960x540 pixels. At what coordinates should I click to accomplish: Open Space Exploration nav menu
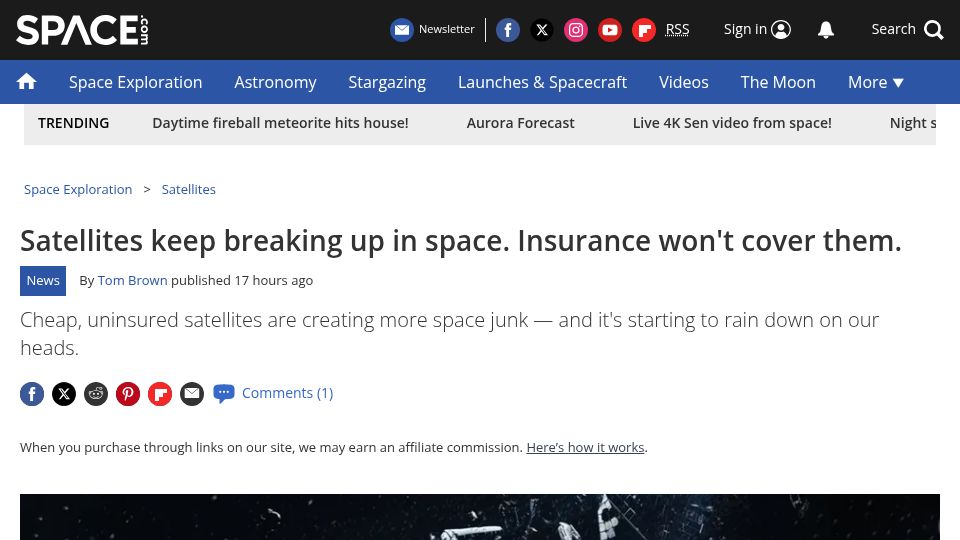pyautogui.click(x=135, y=82)
